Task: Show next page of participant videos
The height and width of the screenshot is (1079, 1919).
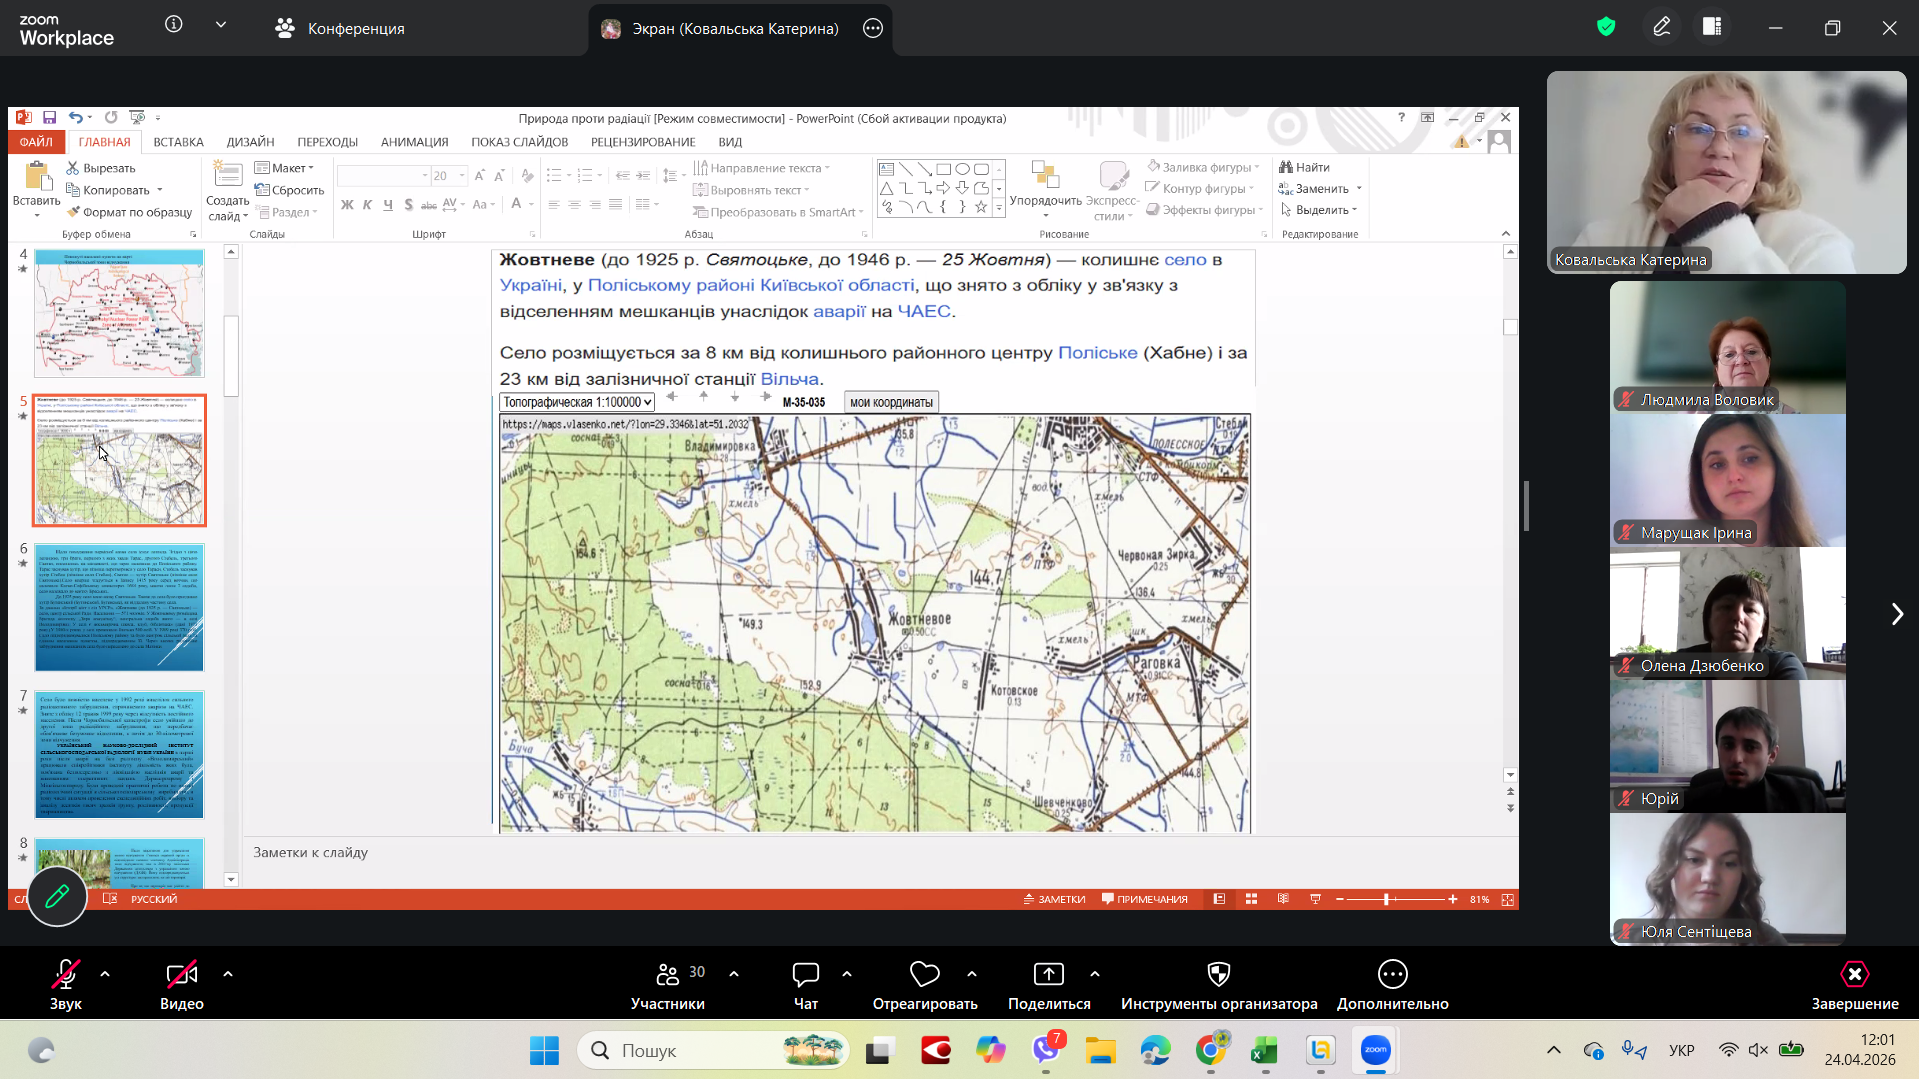Action: [x=1896, y=614]
